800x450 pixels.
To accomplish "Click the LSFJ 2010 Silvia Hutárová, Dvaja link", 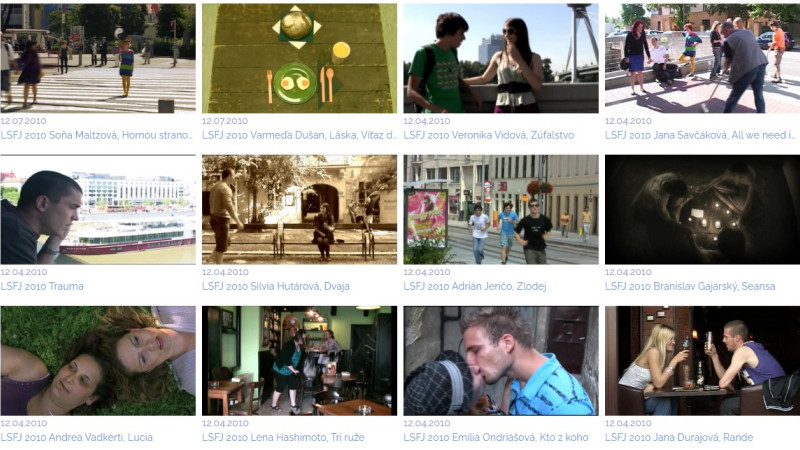I will [x=276, y=286].
